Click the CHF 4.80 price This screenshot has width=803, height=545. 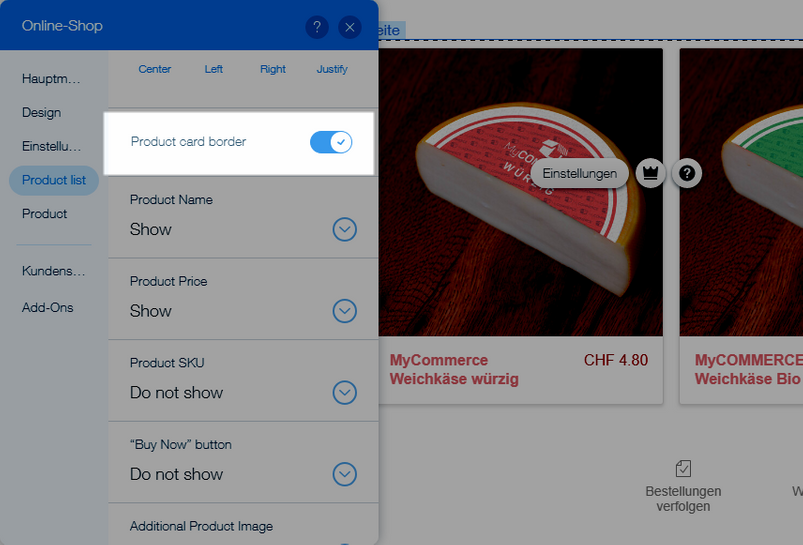(616, 360)
